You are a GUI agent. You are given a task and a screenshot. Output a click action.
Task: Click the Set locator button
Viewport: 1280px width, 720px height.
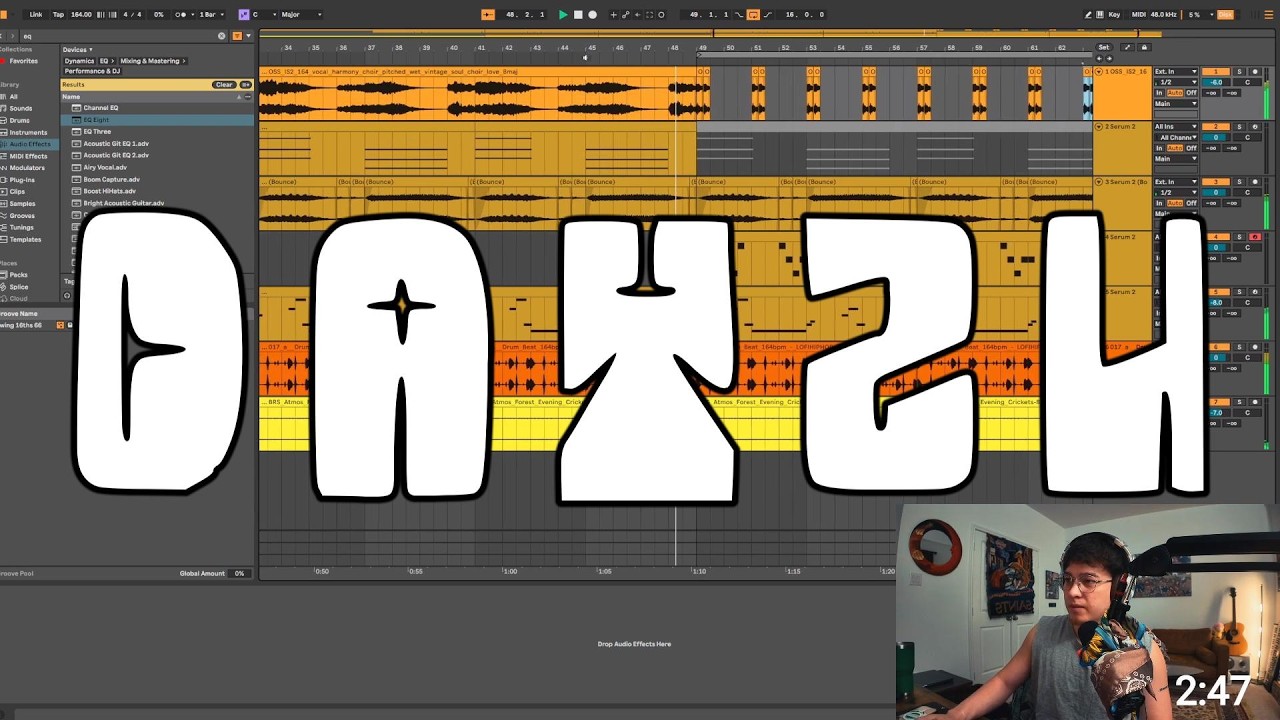1103,48
